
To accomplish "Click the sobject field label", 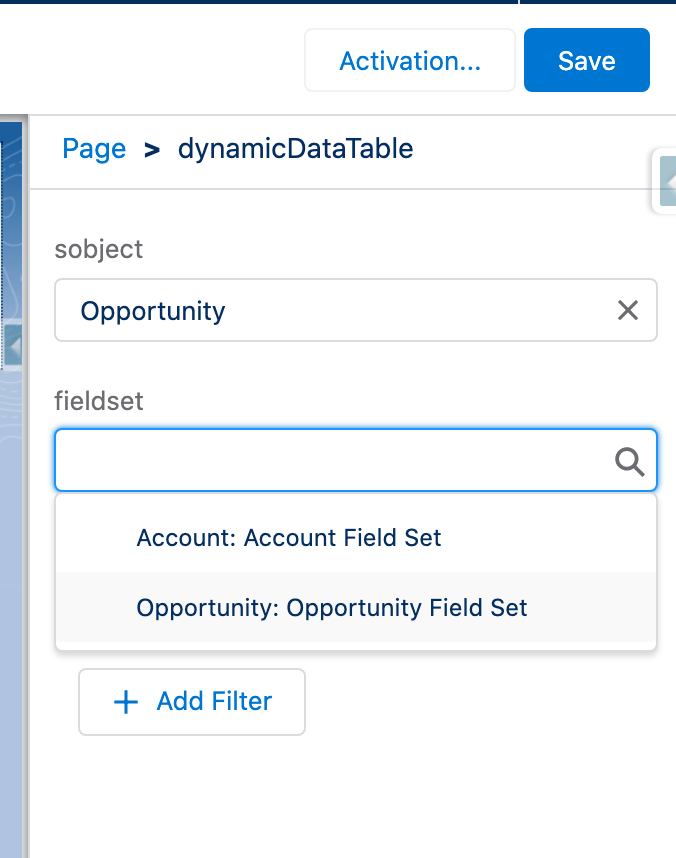I will pos(99,250).
